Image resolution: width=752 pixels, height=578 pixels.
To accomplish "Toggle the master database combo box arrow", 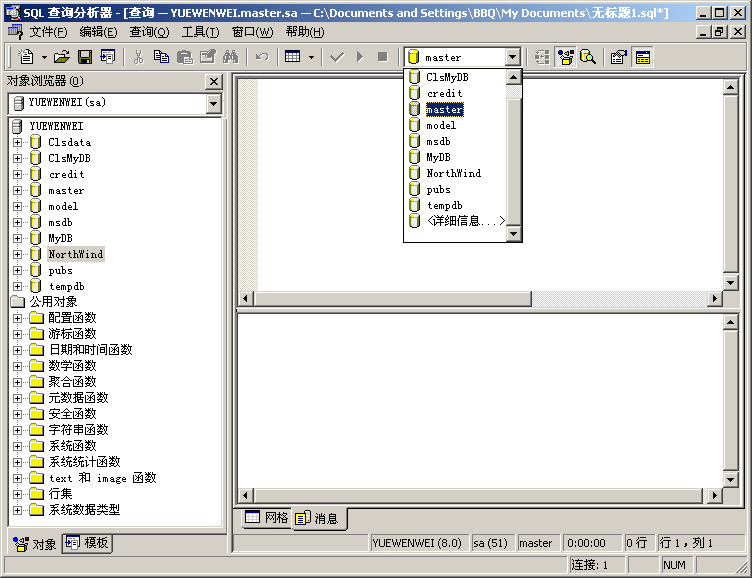I will tap(513, 57).
